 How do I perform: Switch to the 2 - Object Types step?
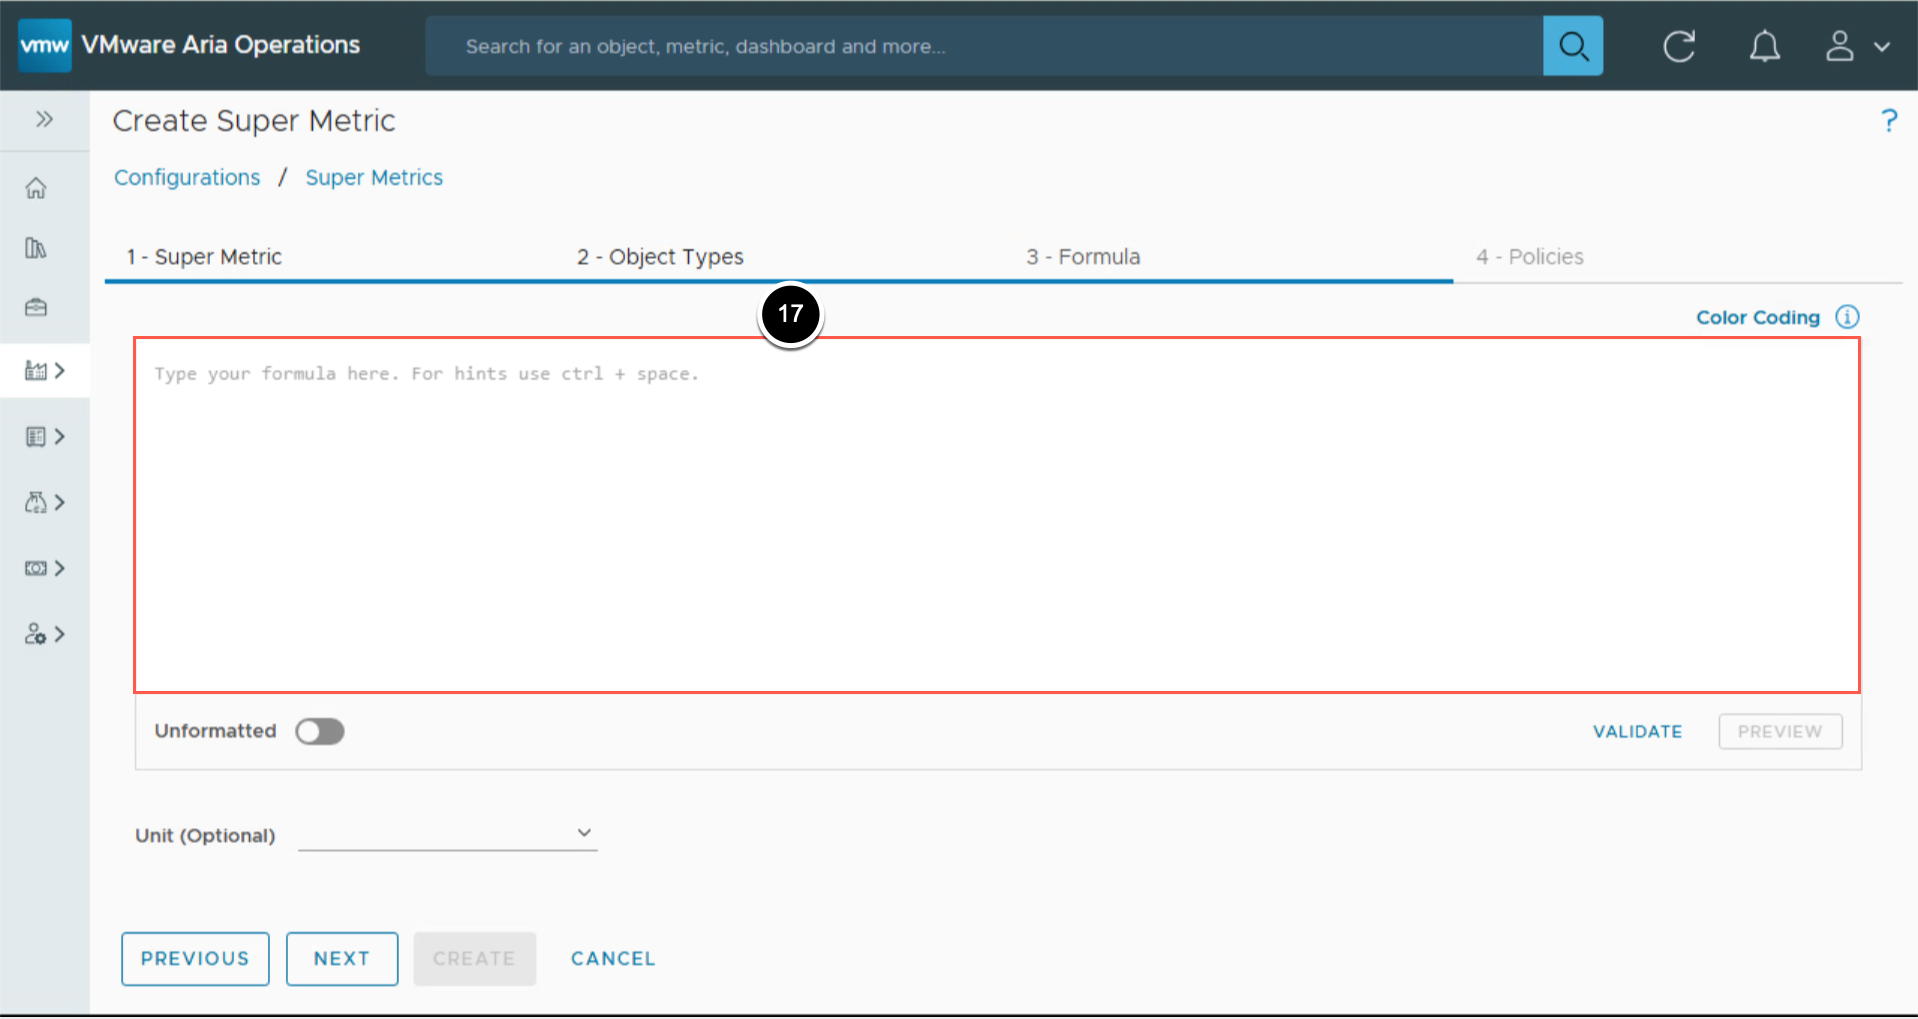coord(660,257)
